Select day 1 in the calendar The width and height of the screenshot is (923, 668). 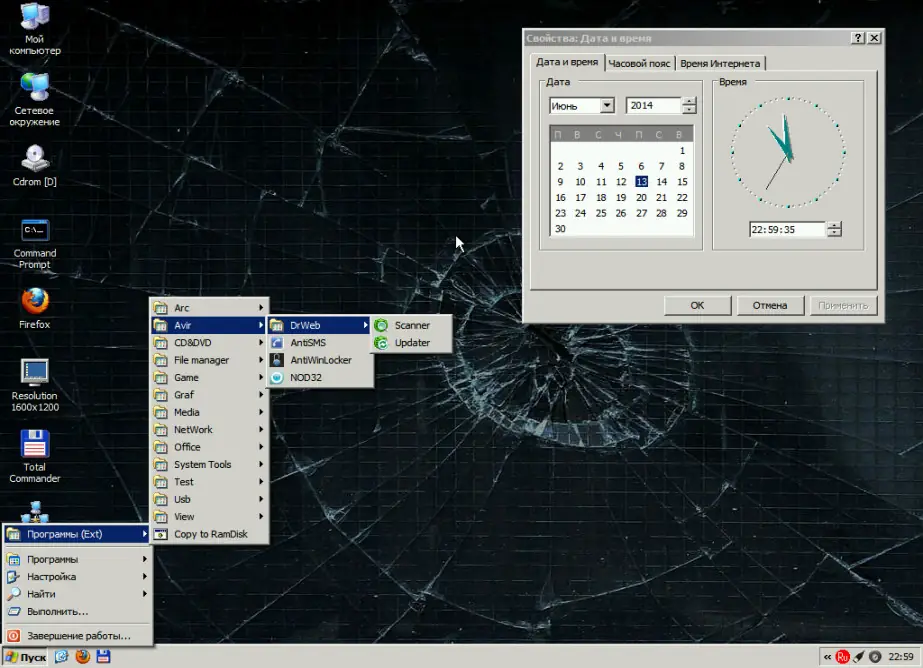coord(682,151)
